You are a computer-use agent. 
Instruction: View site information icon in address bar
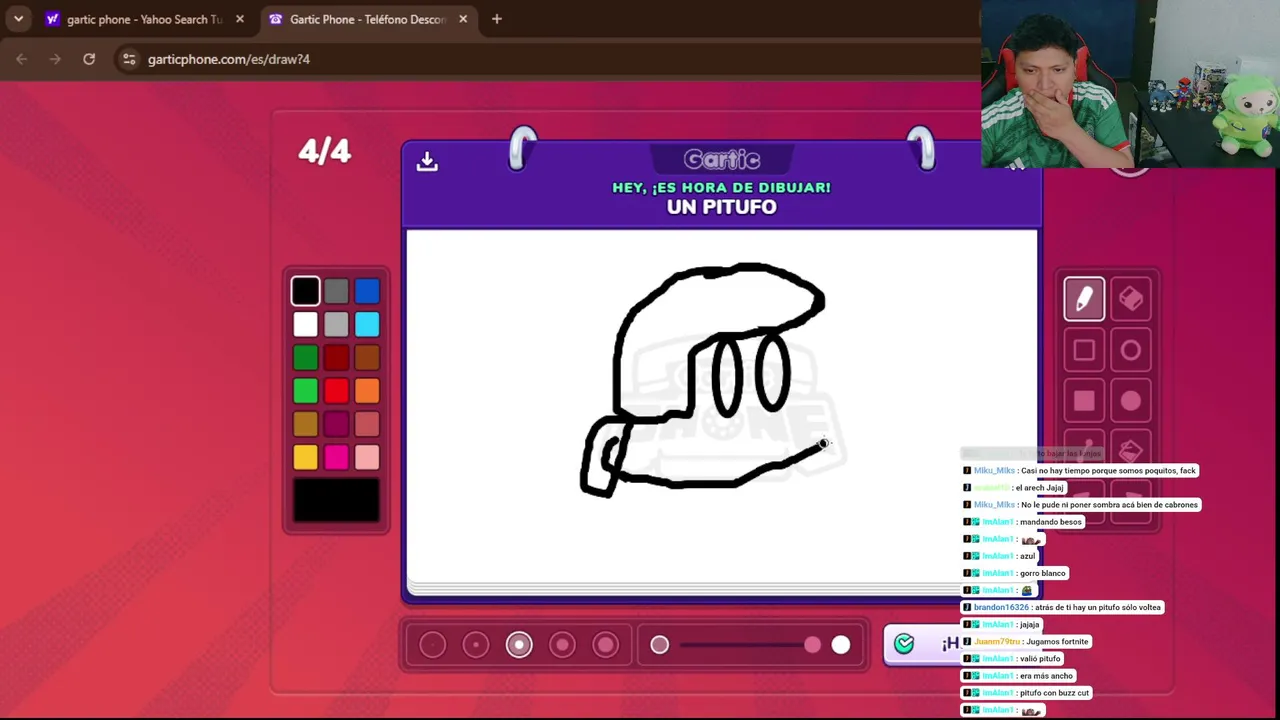[x=129, y=59]
